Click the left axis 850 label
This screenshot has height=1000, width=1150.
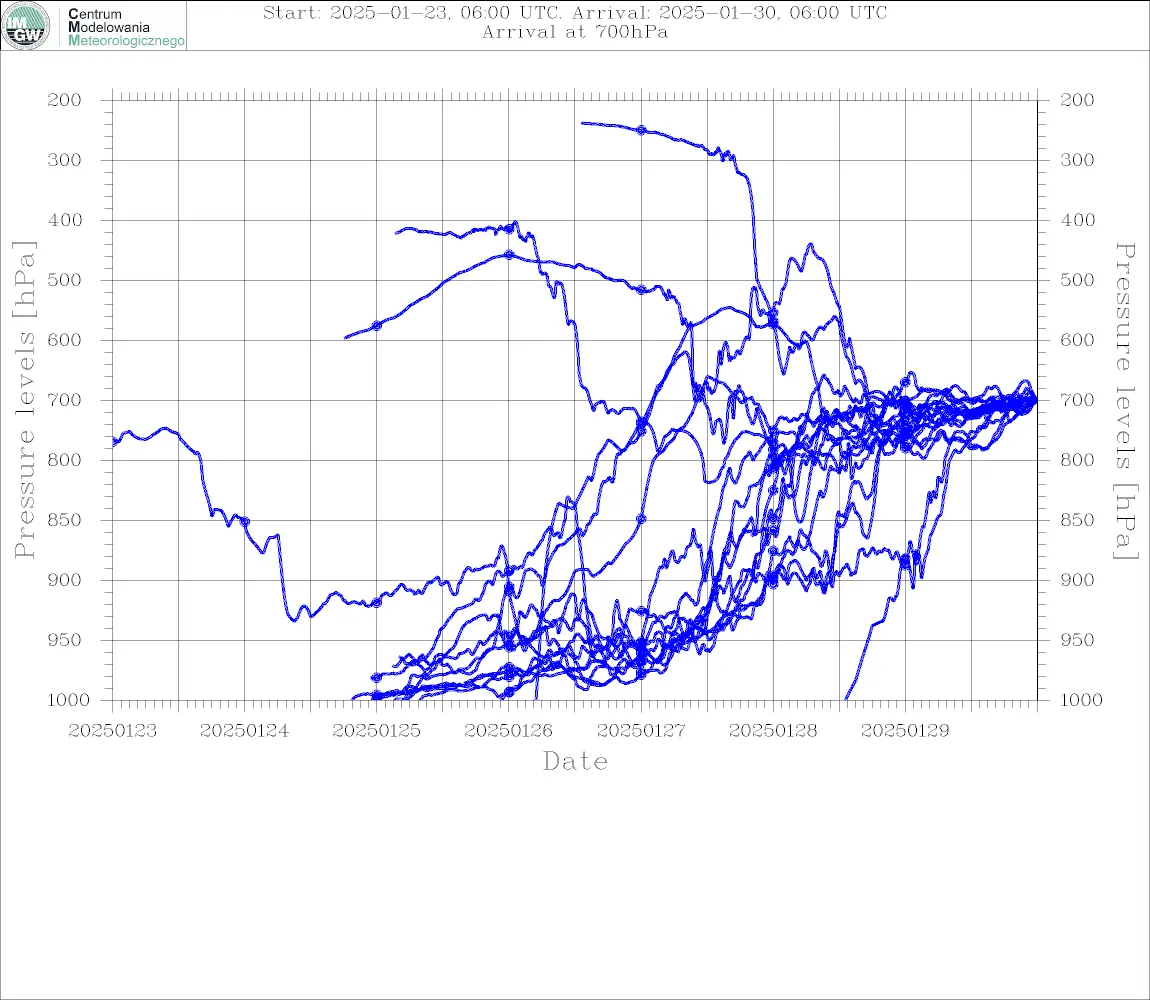pyautogui.click(x=65, y=520)
